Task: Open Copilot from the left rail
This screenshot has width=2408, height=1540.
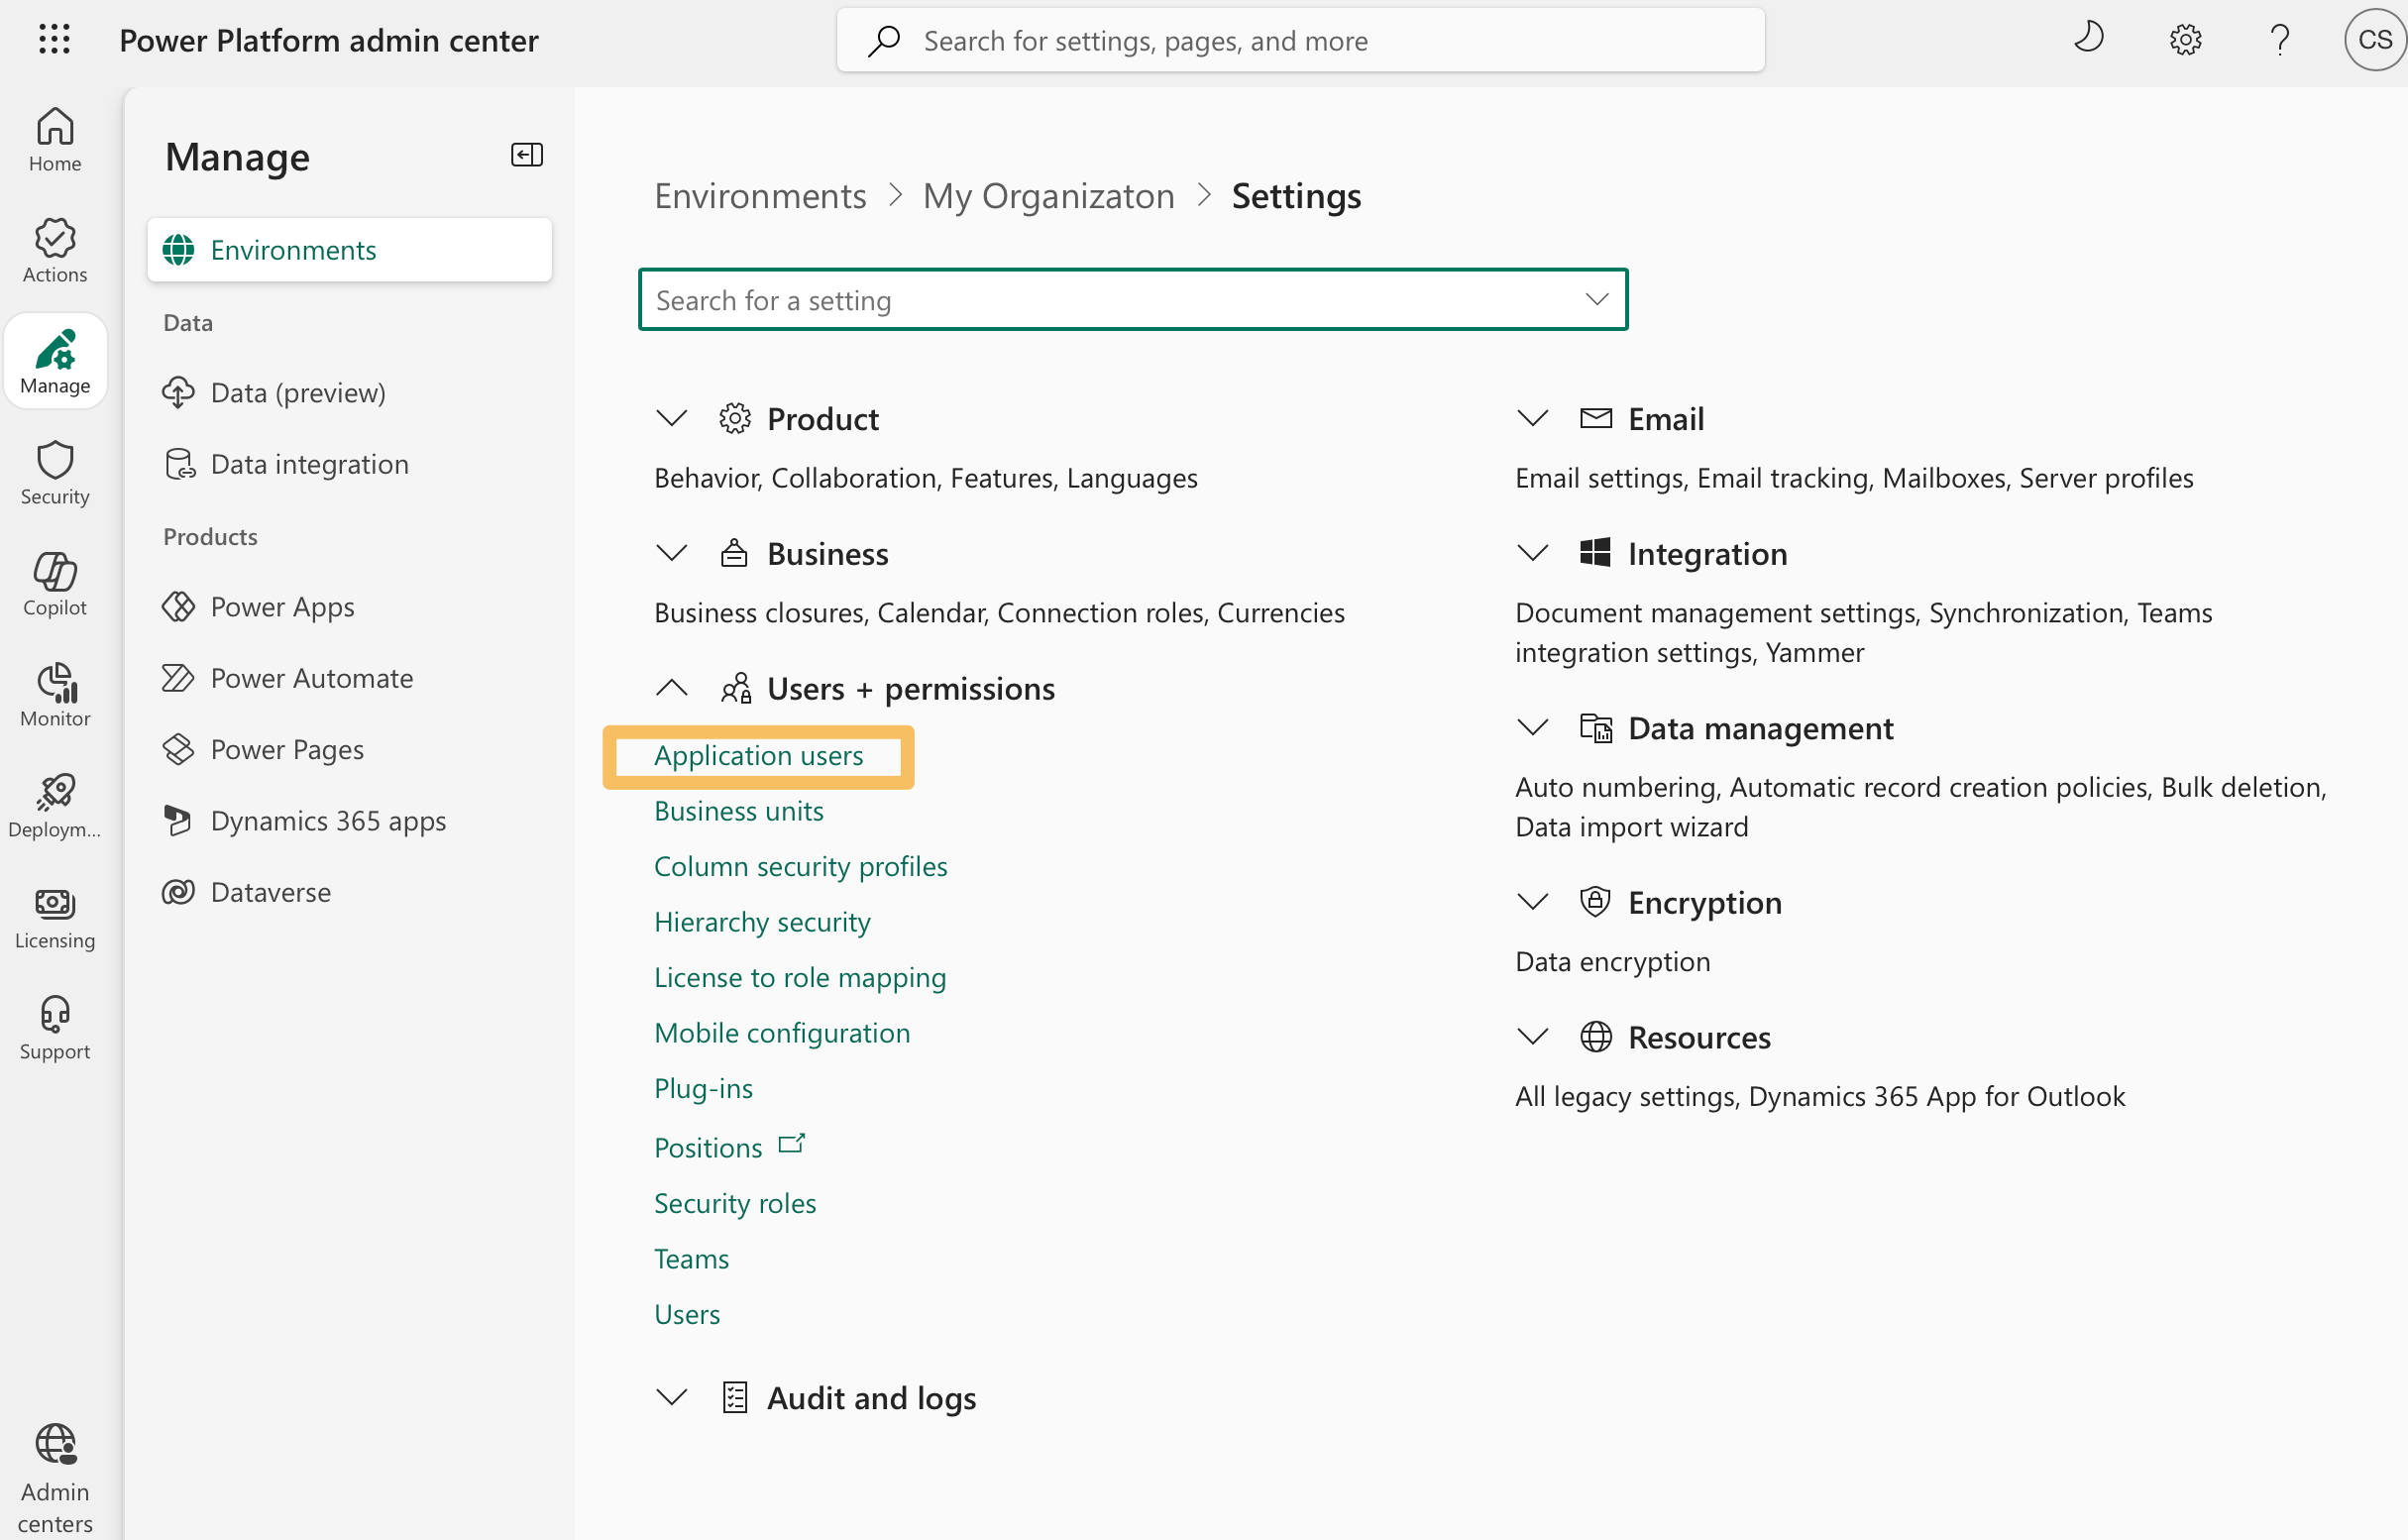Action: click(55, 584)
